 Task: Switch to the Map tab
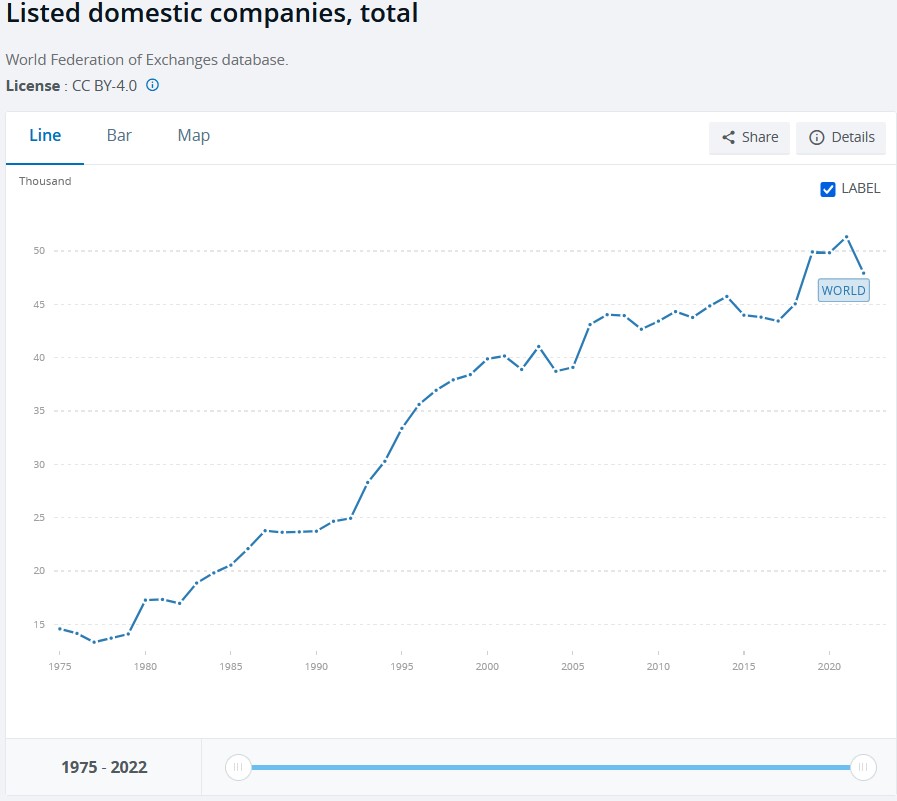pyautogui.click(x=193, y=136)
